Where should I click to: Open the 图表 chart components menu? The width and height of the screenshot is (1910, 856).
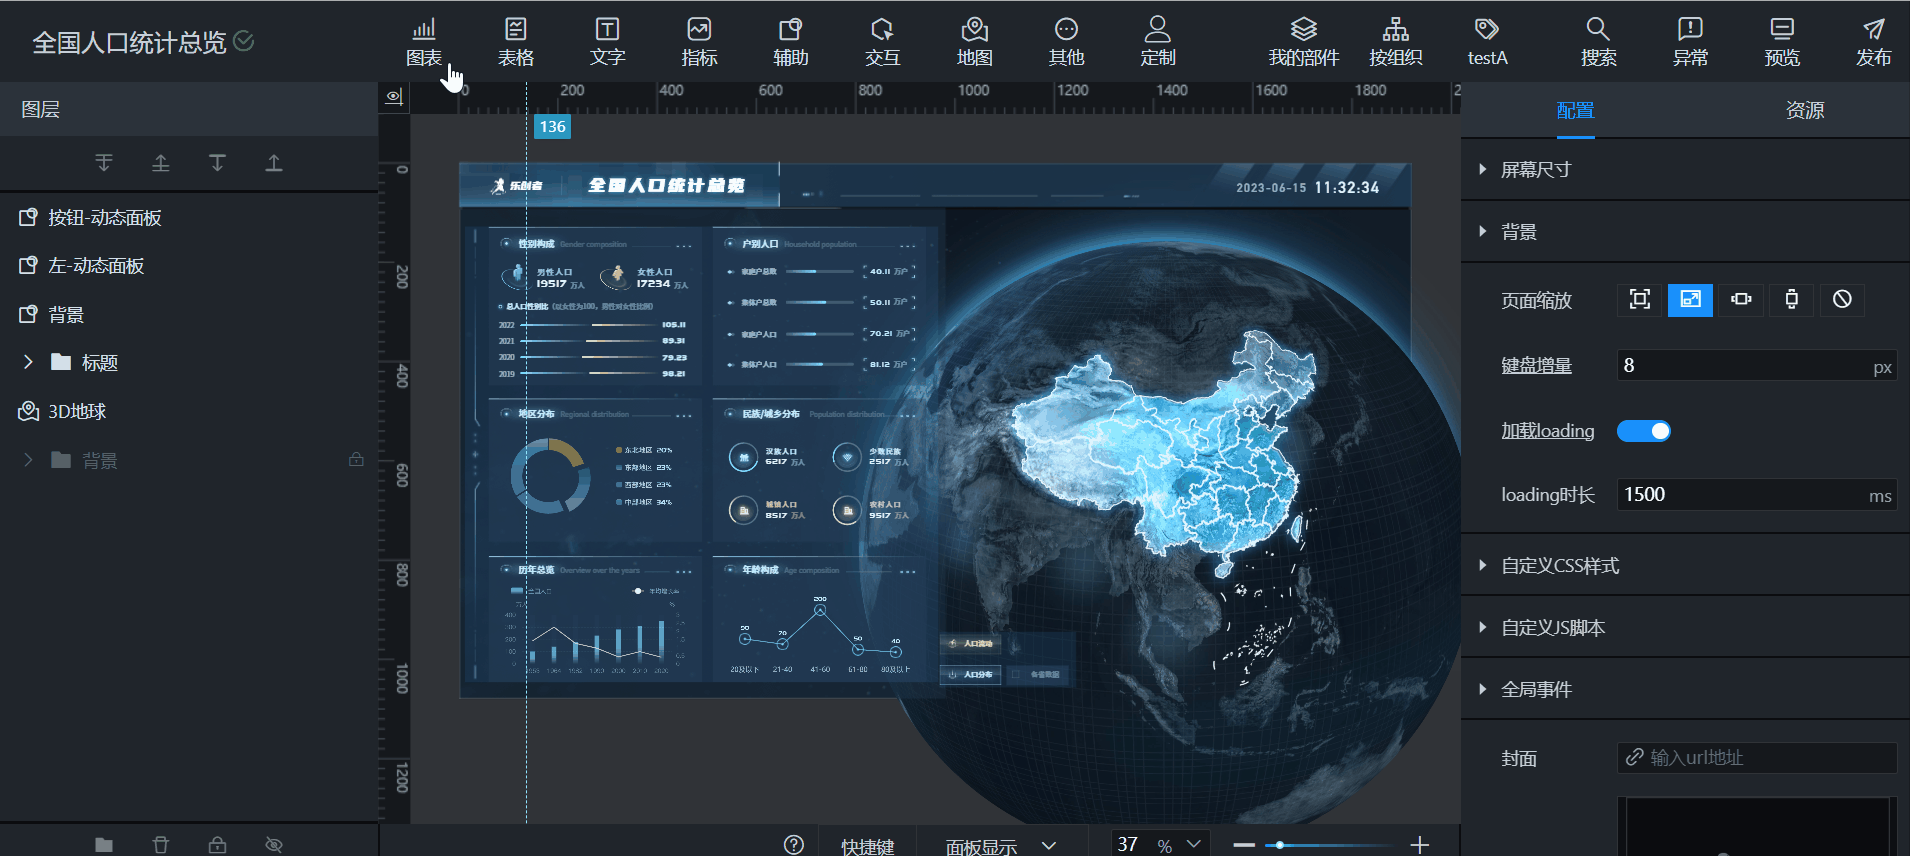tap(424, 41)
